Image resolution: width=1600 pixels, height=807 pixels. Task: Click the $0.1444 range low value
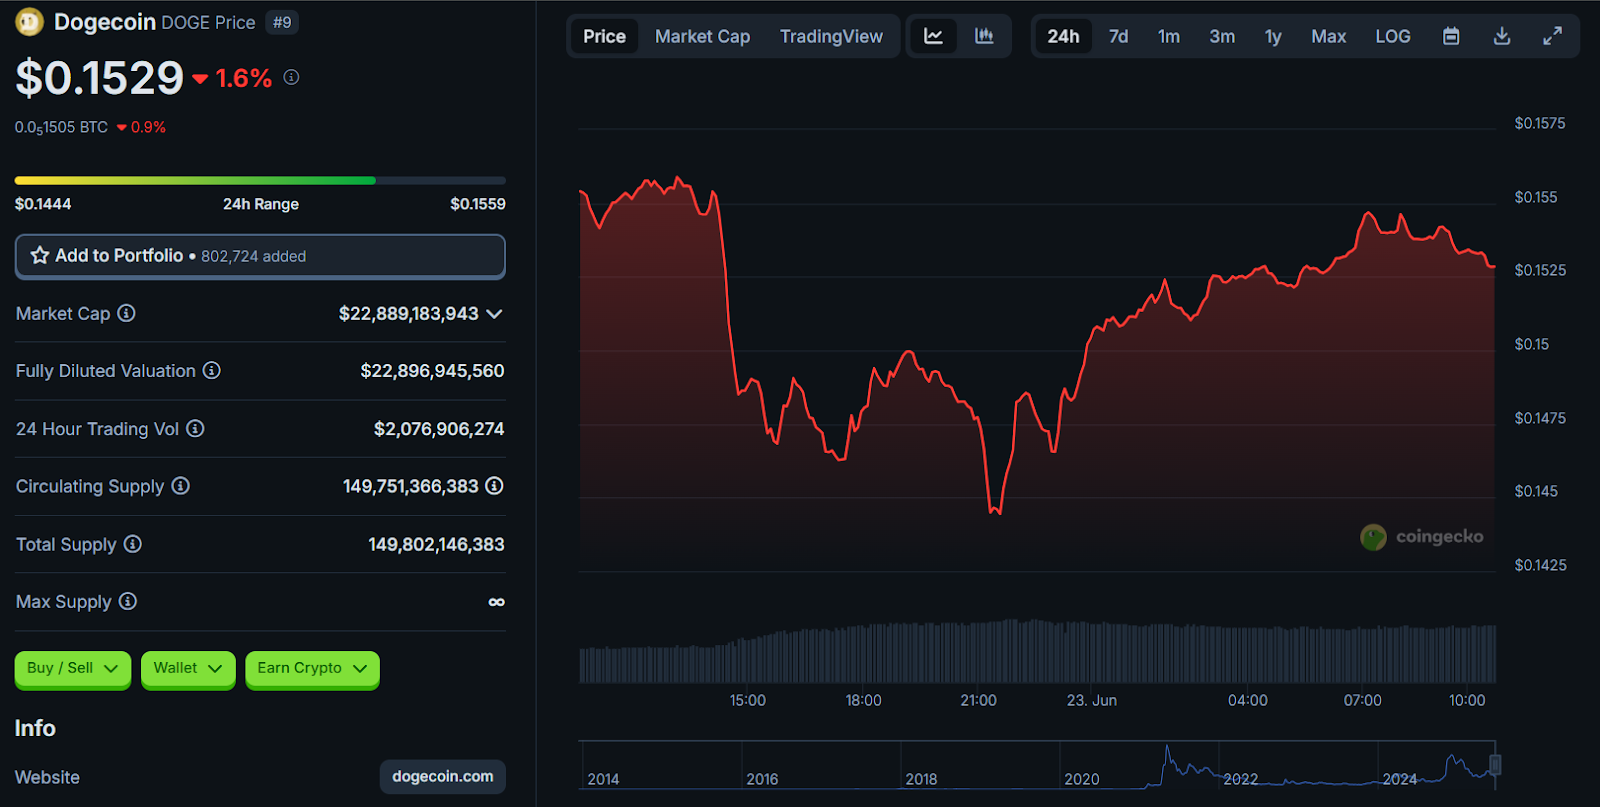coord(43,204)
